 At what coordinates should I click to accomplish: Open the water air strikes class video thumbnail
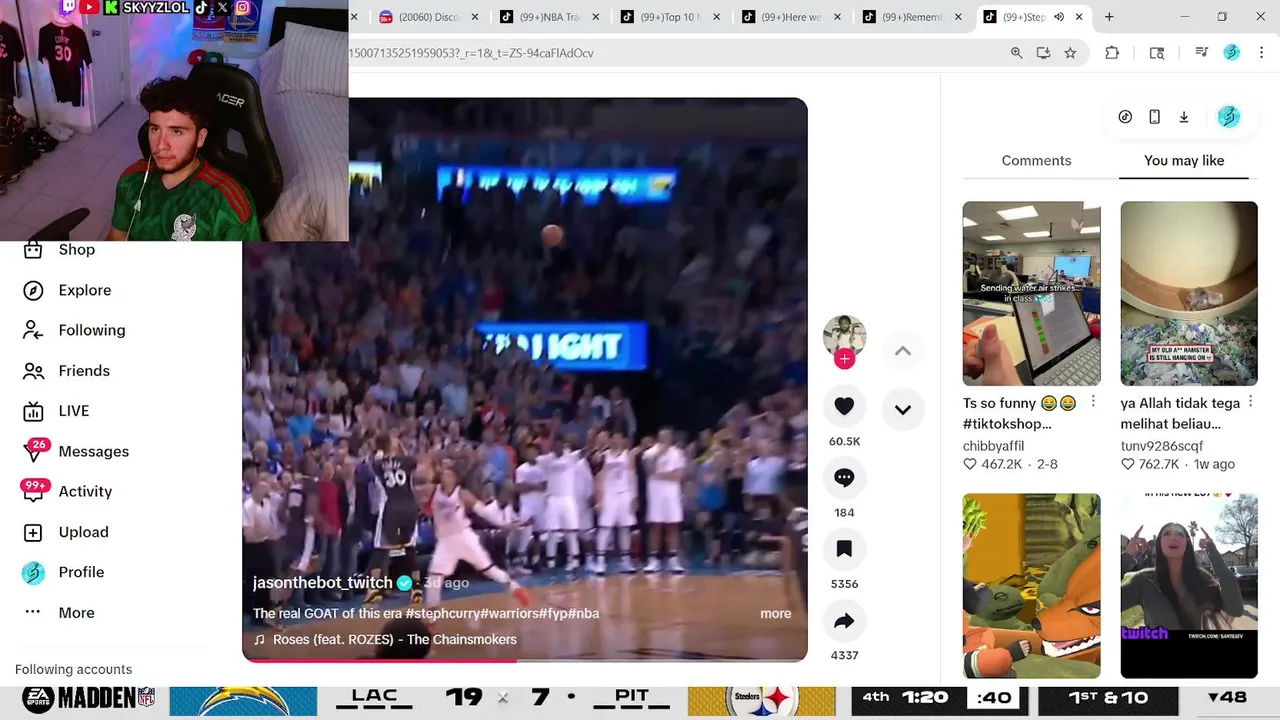point(1031,293)
